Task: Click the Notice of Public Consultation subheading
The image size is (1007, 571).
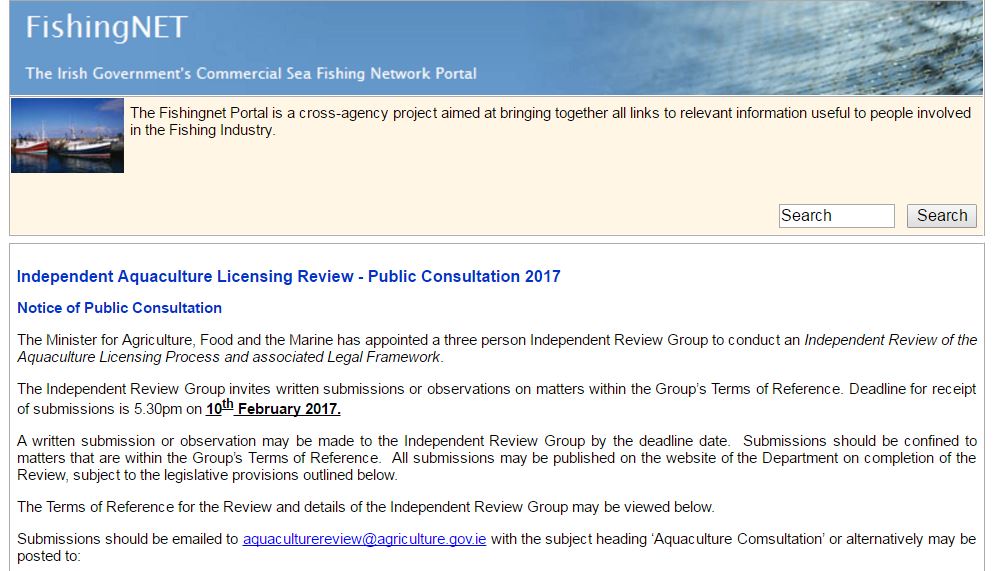Action: point(119,308)
